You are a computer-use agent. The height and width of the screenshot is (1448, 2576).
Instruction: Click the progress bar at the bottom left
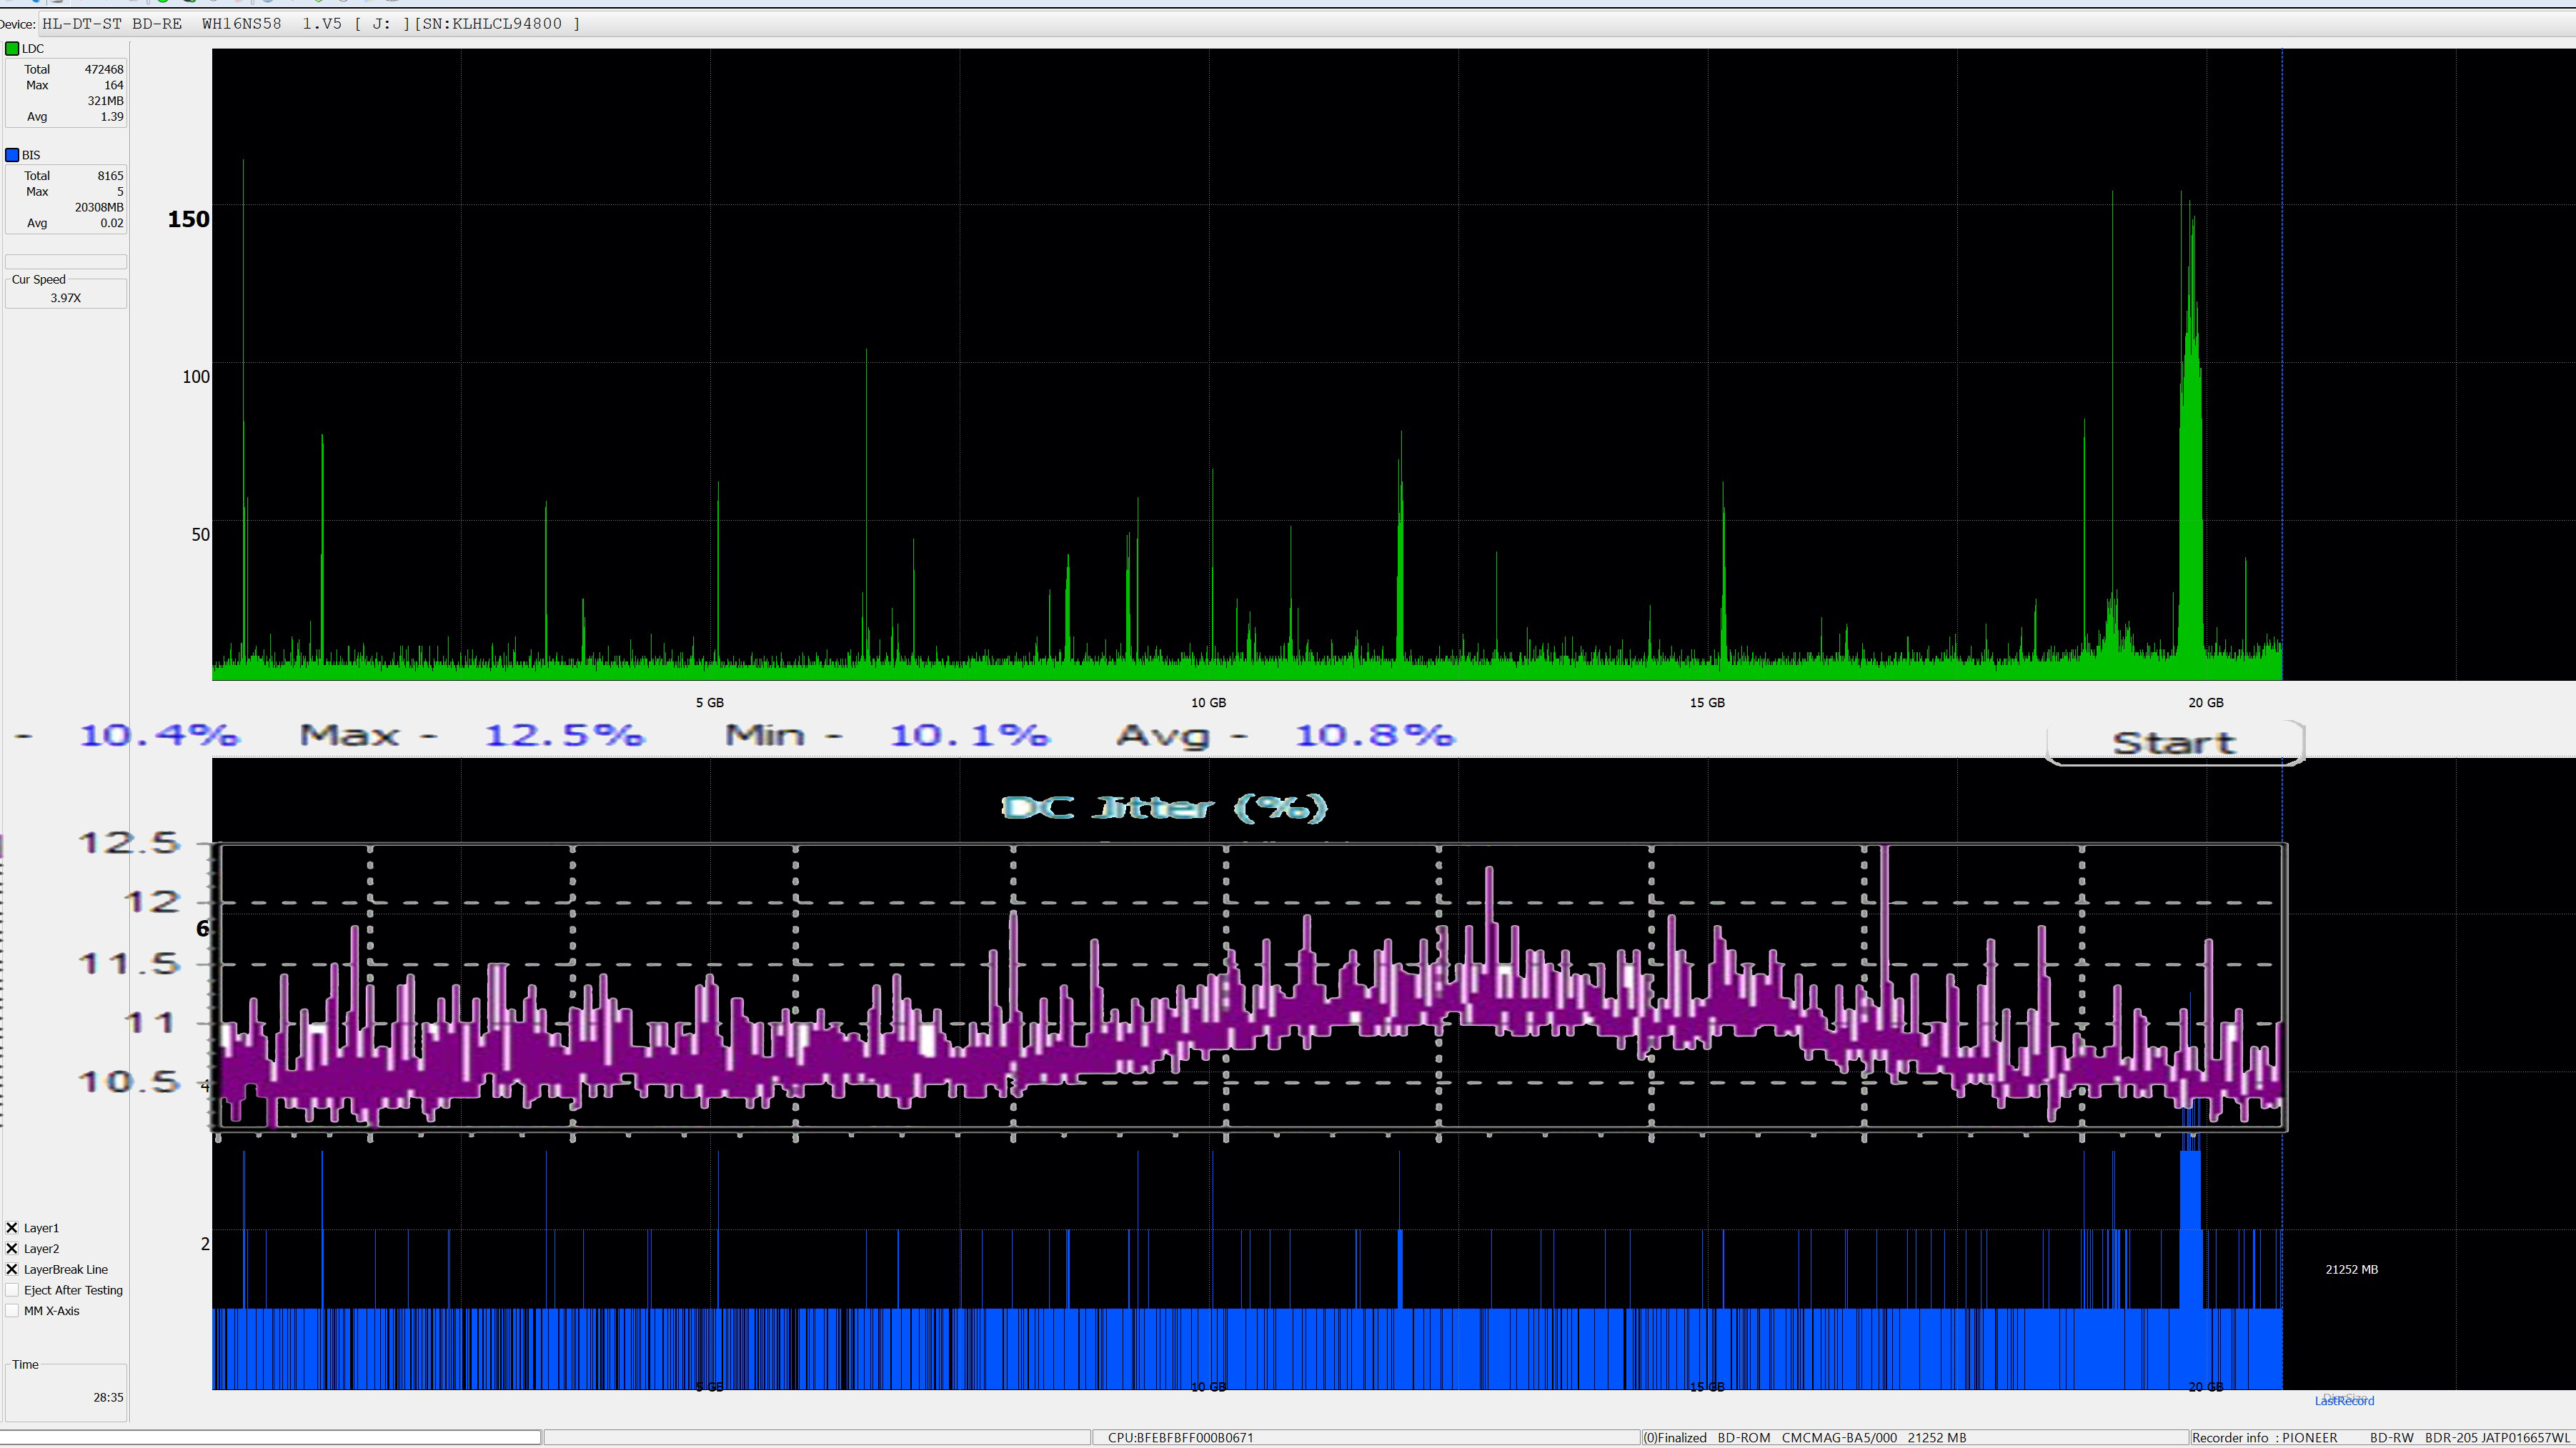click(270, 1437)
